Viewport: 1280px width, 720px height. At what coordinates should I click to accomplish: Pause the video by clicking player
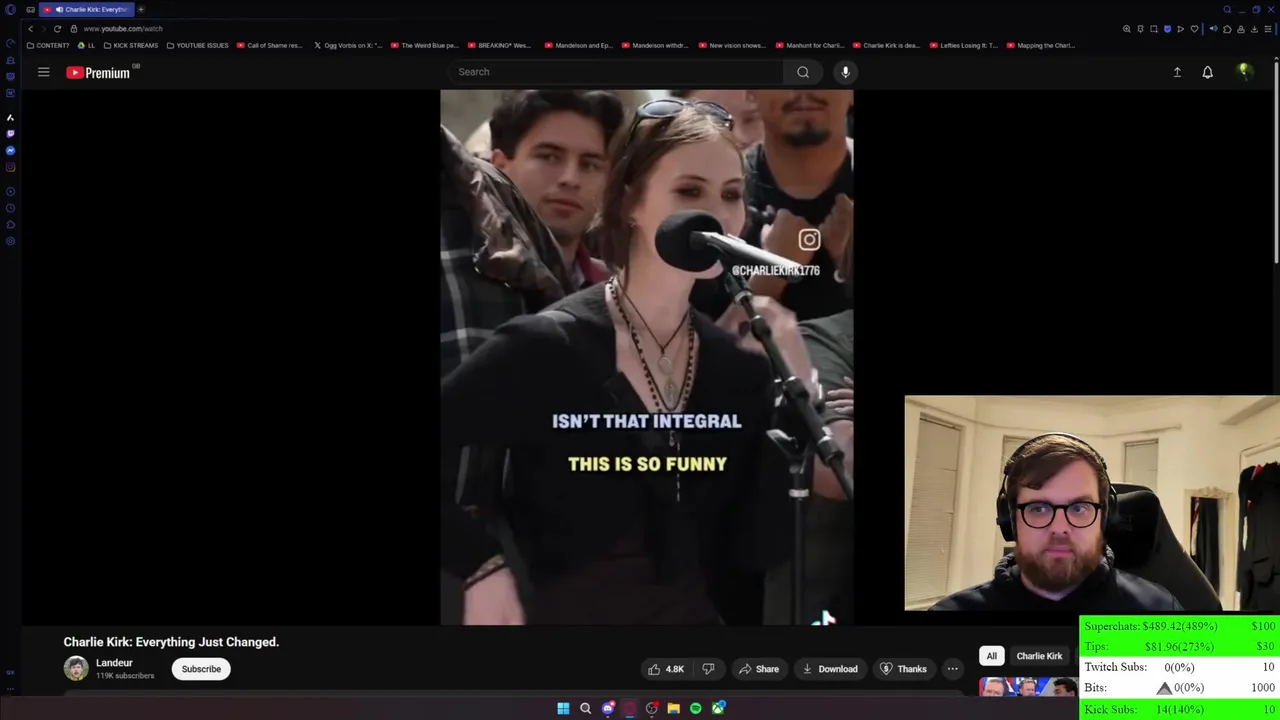point(647,357)
